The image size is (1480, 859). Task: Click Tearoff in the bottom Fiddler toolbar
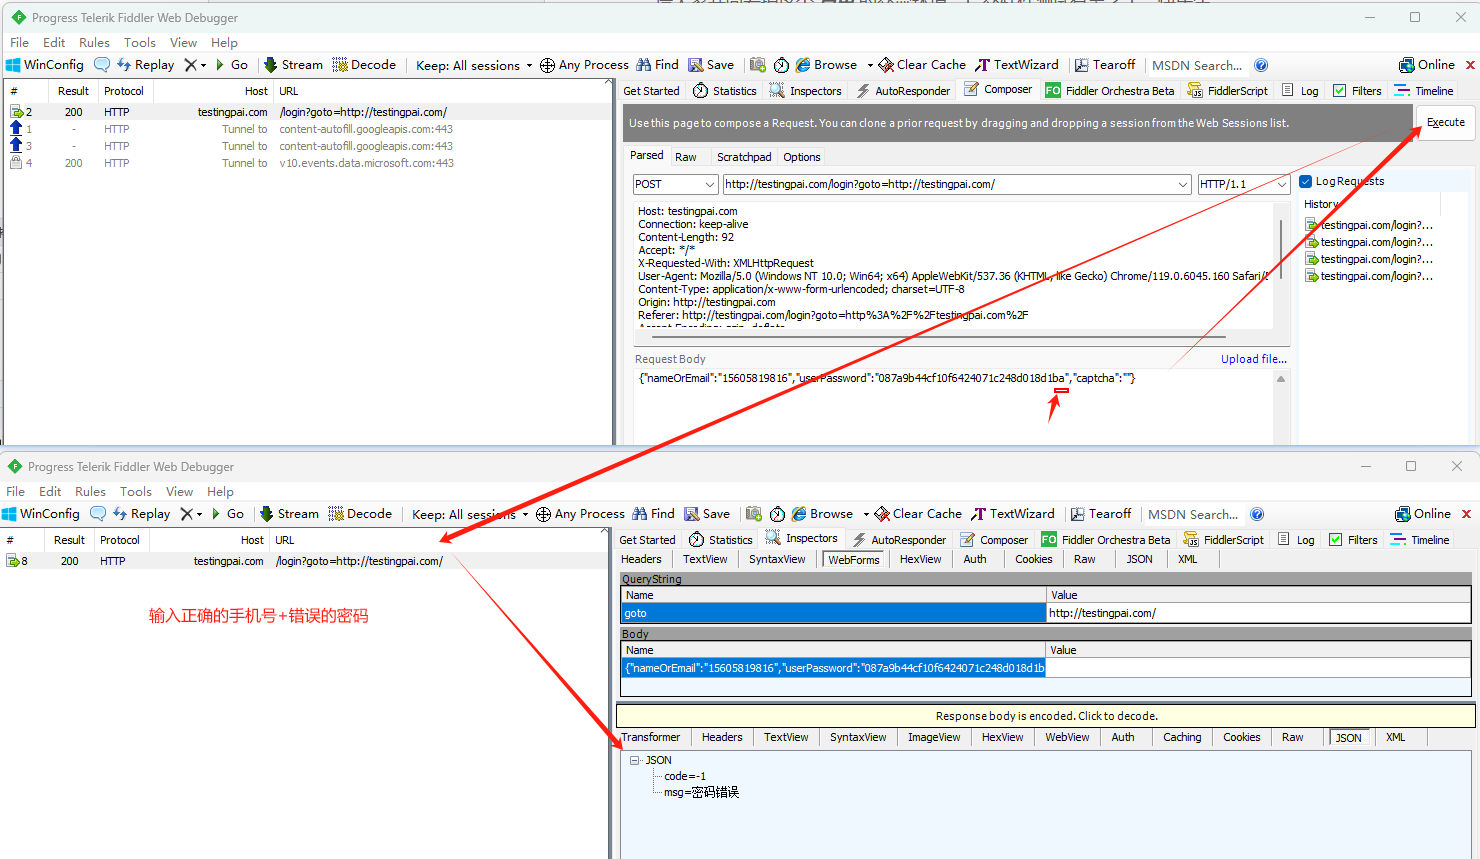[x=1101, y=514]
